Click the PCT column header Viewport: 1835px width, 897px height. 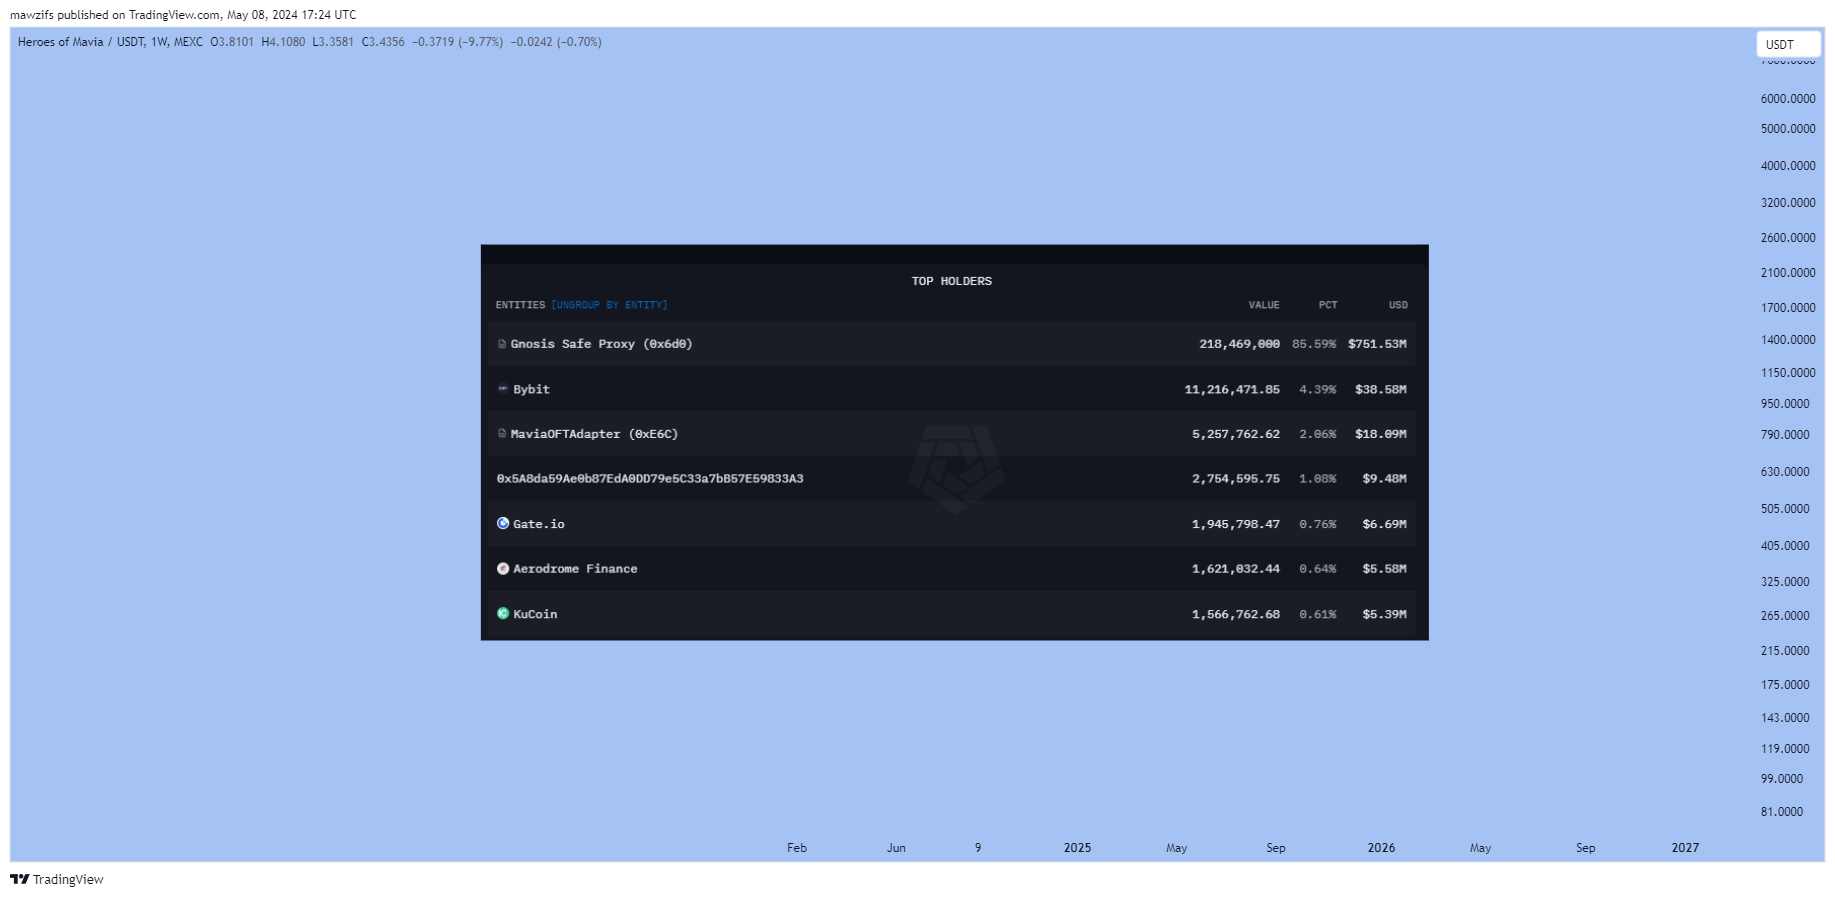click(1328, 305)
